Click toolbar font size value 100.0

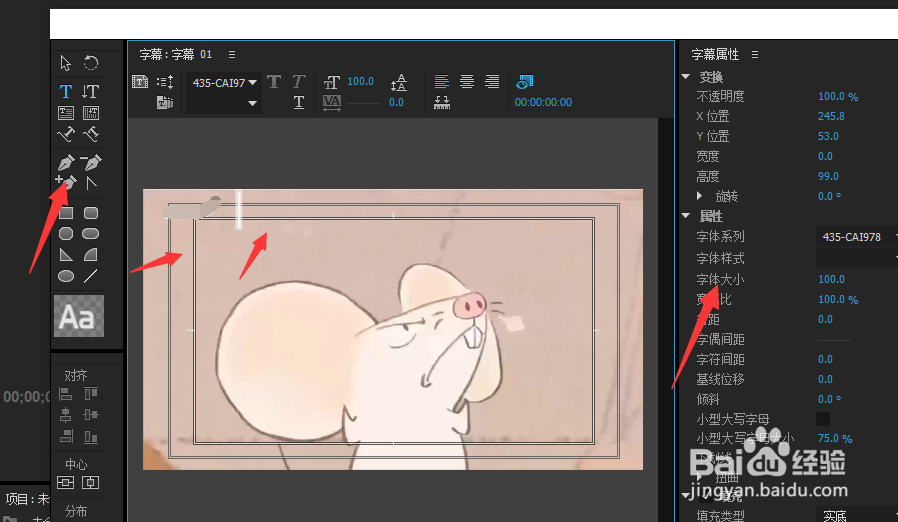[360, 81]
